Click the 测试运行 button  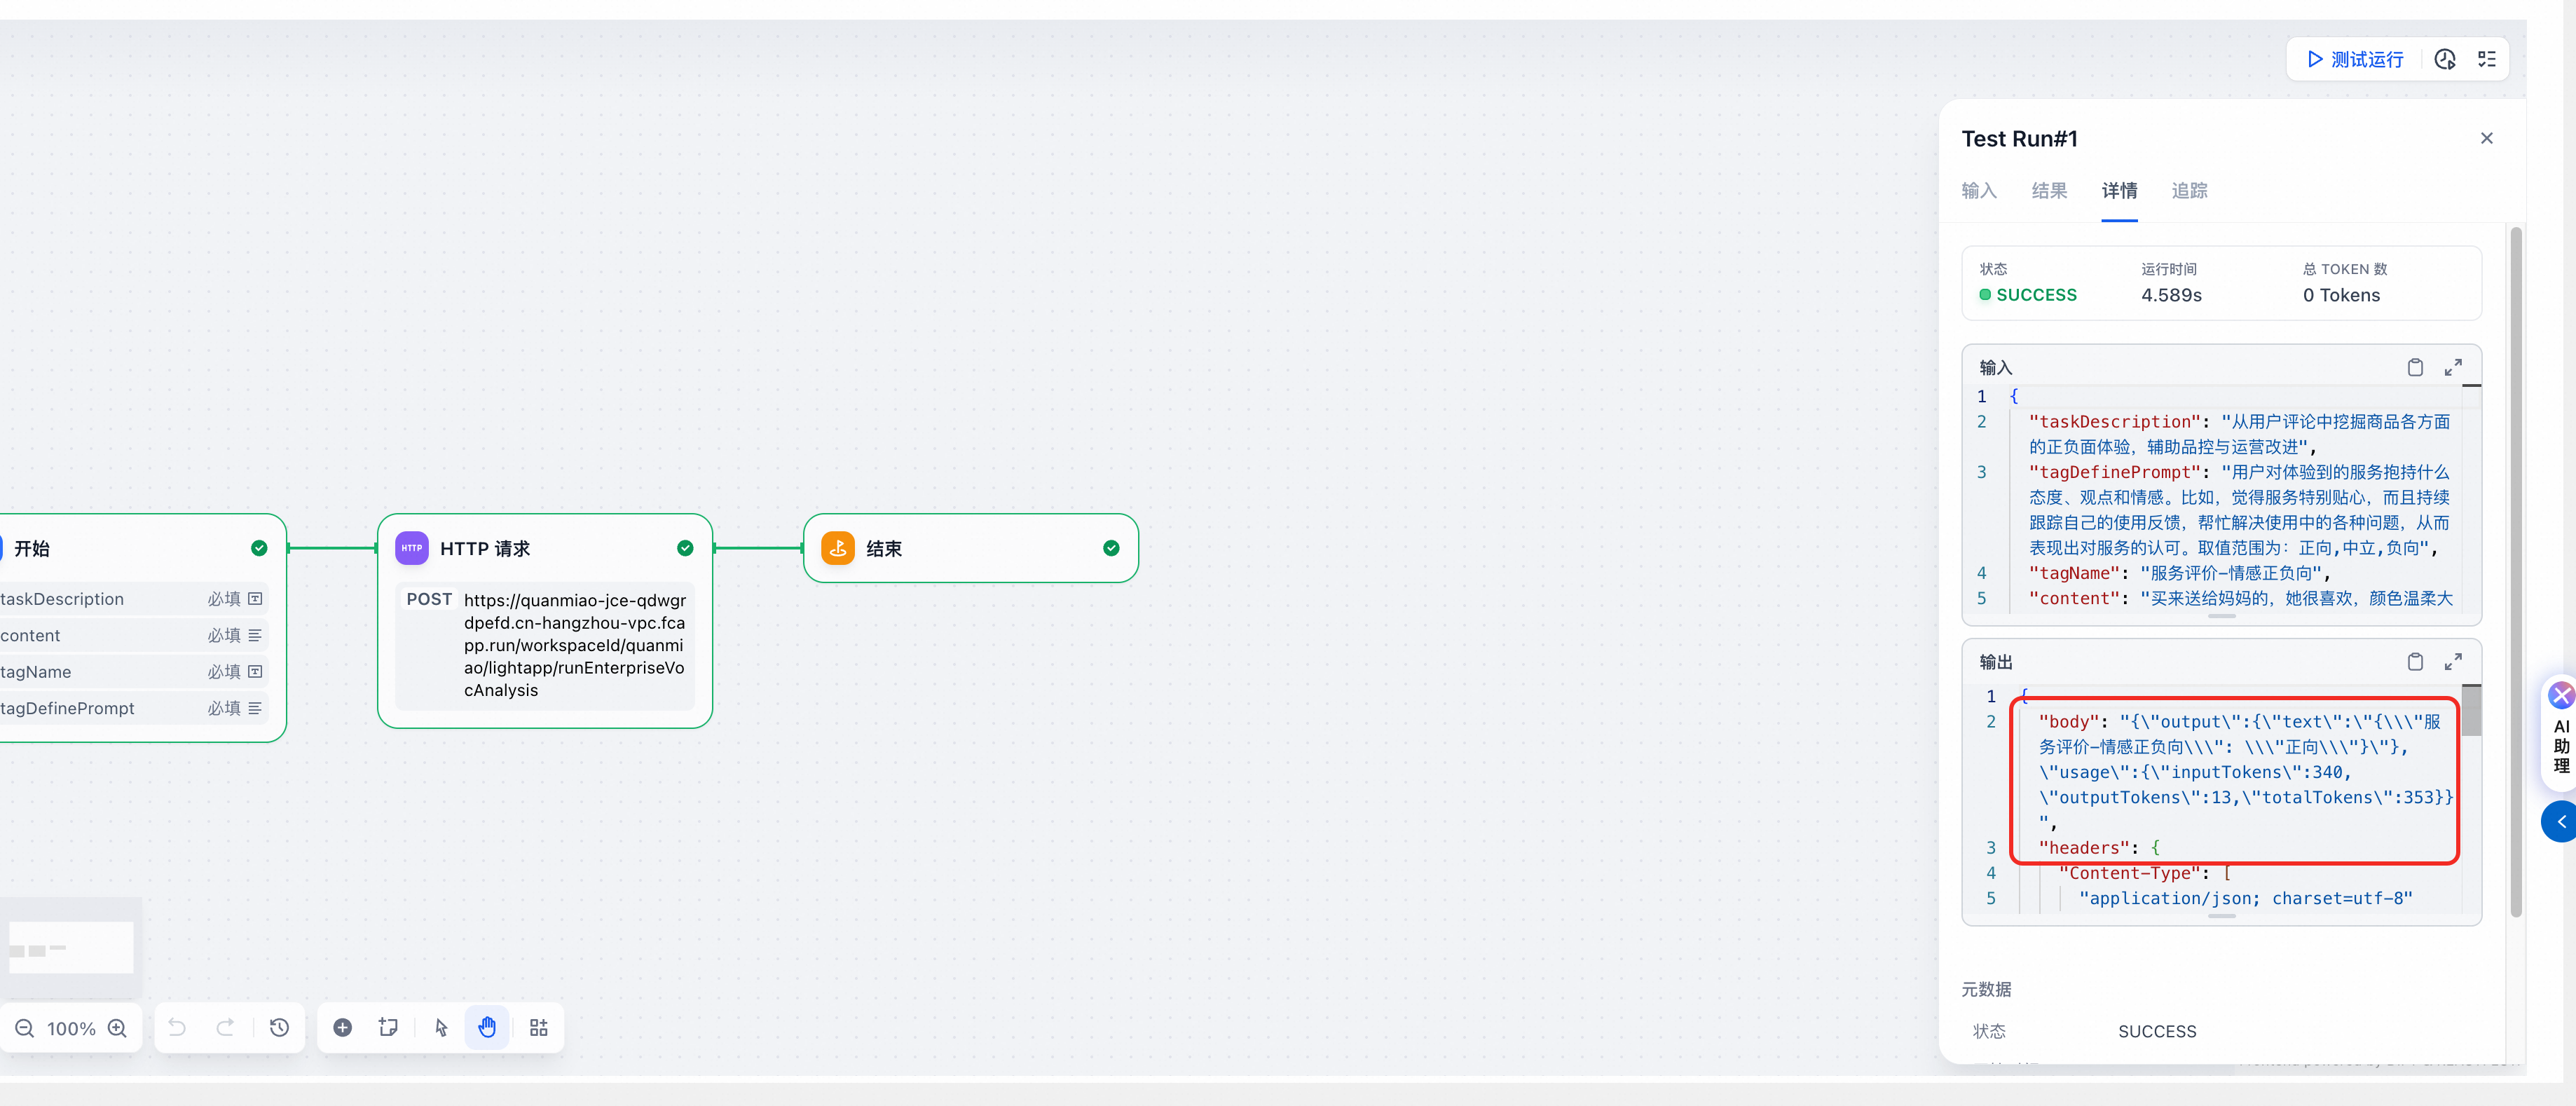2355,59
